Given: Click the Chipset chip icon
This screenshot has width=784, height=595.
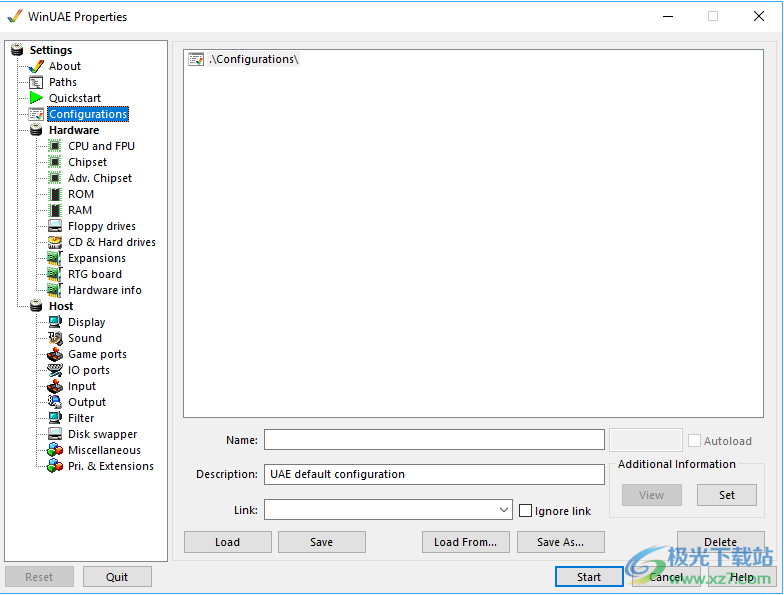Looking at the screenshot, I should tap(55, 162).
